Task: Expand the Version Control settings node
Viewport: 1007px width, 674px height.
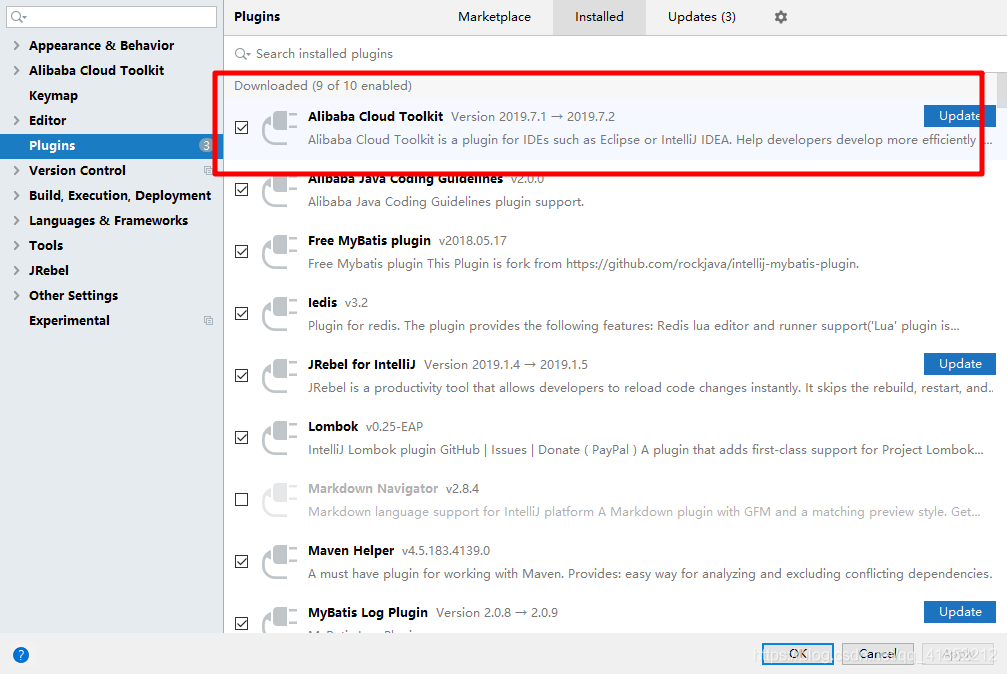Action: click(x=17, y=170)
